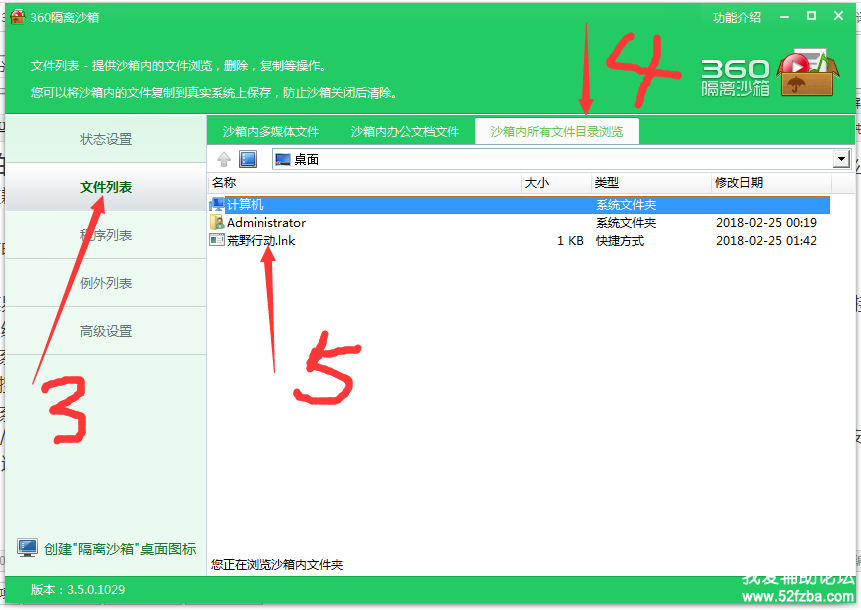Select the 计算机 row name
Viewport: 861px width, 610px height.
tap(245, 205)
